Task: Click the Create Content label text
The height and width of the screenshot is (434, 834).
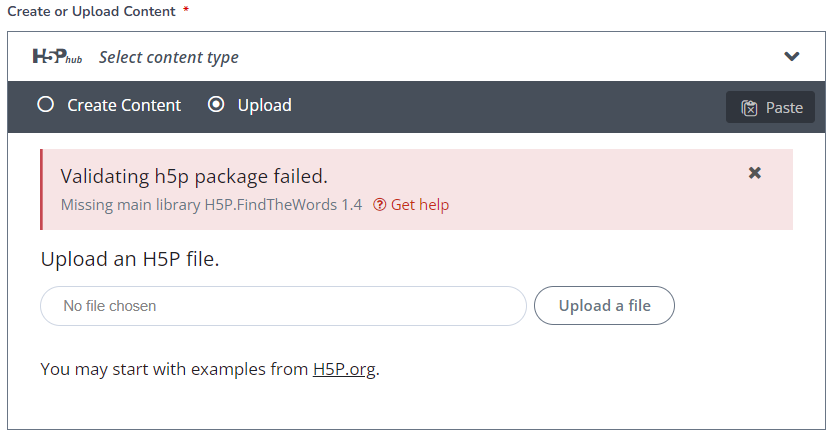Action: [x=124, y=105]
